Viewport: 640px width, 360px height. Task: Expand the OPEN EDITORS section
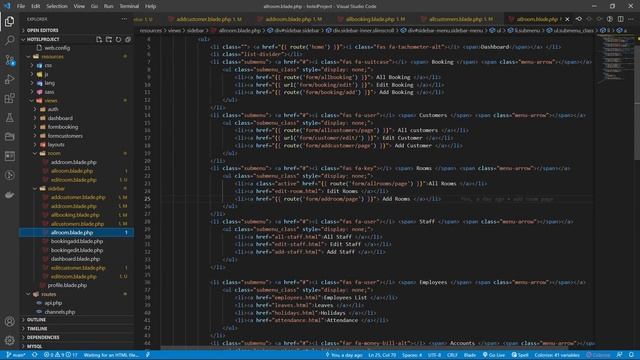click(77, 30)
